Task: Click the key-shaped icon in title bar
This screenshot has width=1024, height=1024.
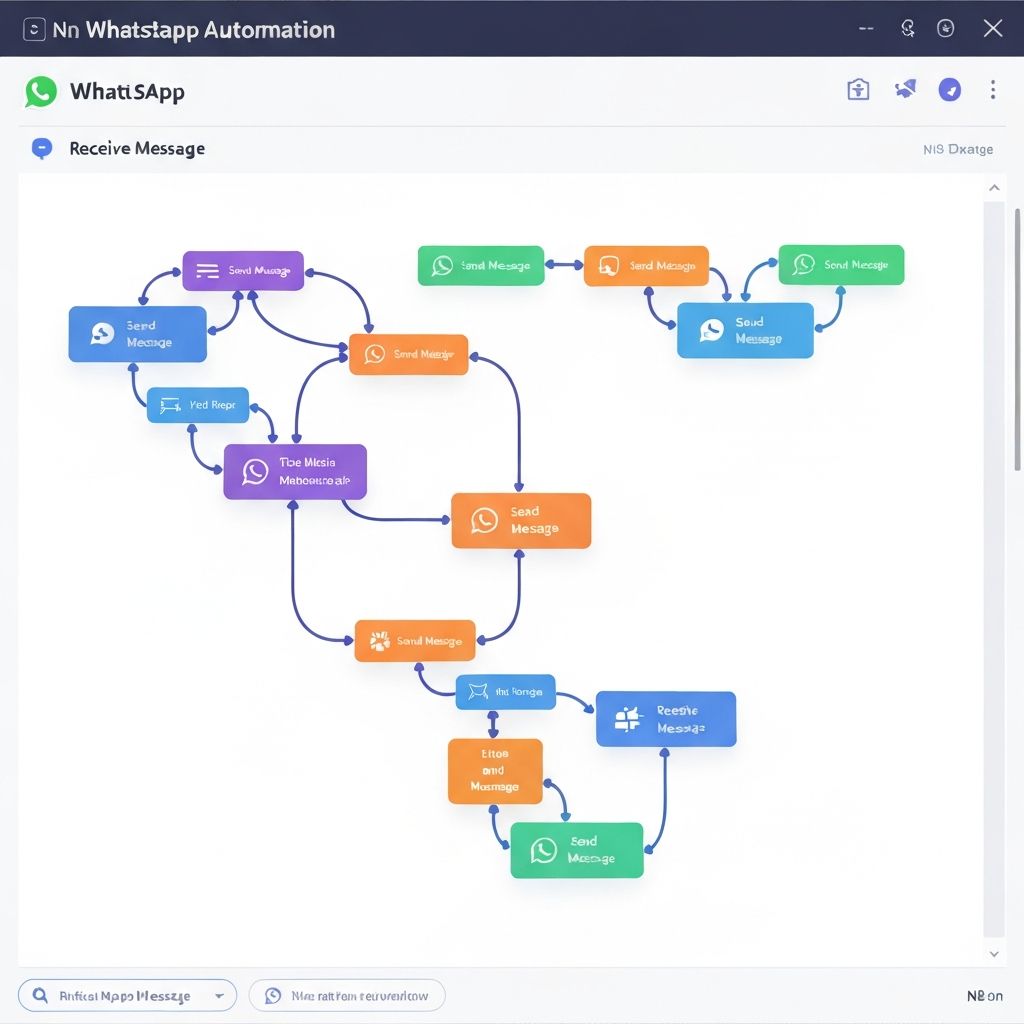Action: (908, 29)
